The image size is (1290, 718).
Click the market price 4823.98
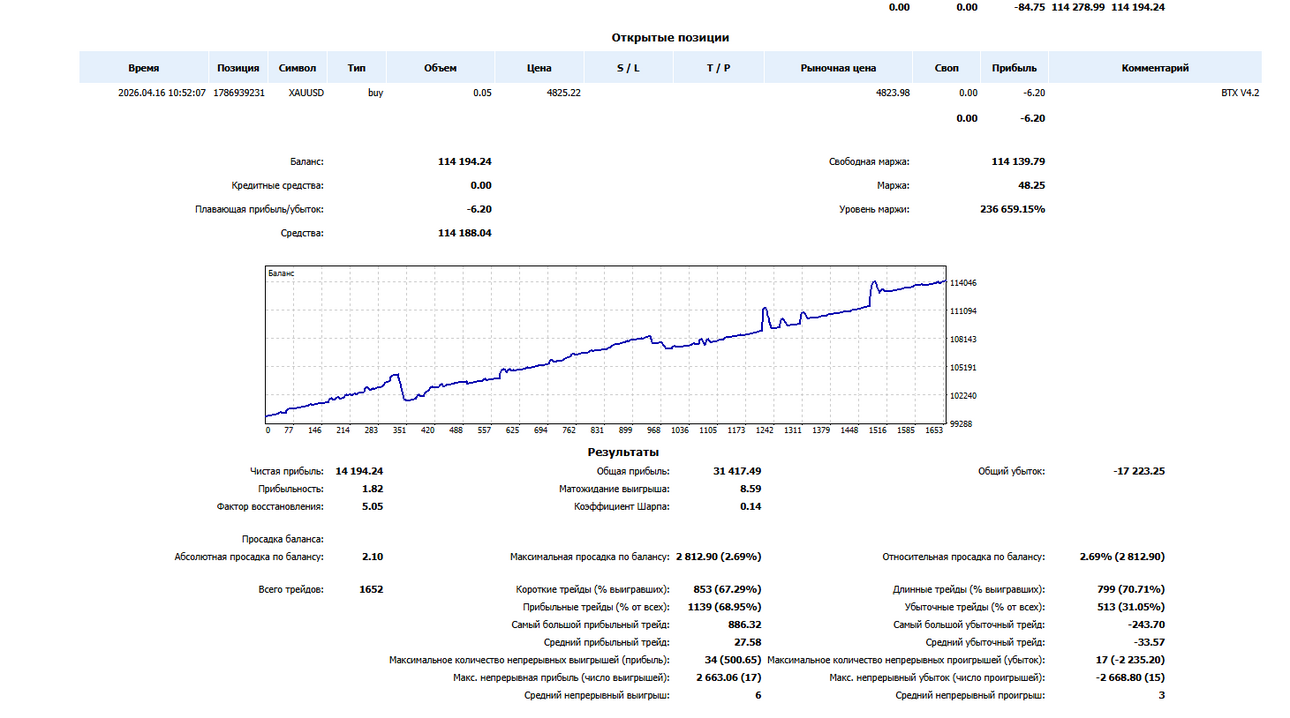point(891,92)
